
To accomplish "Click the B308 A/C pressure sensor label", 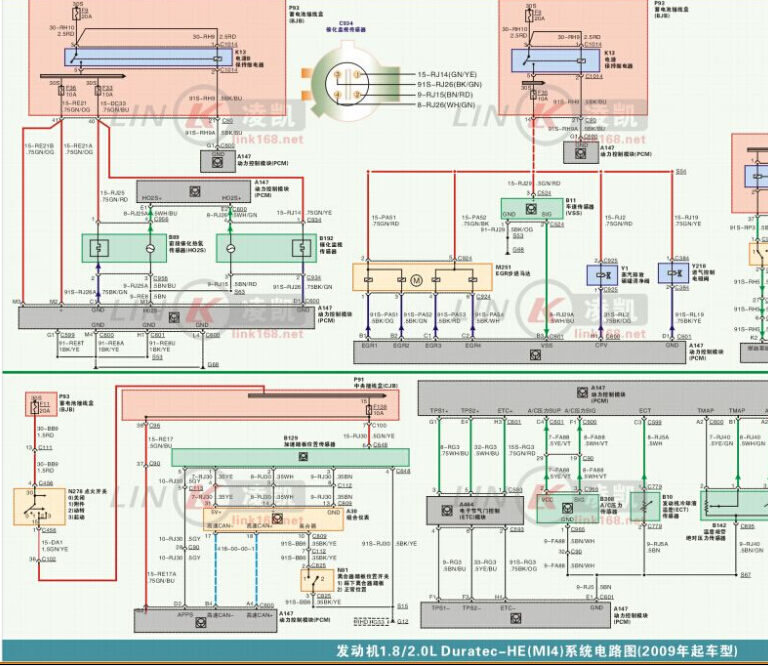I will click(x=611, y=505).
